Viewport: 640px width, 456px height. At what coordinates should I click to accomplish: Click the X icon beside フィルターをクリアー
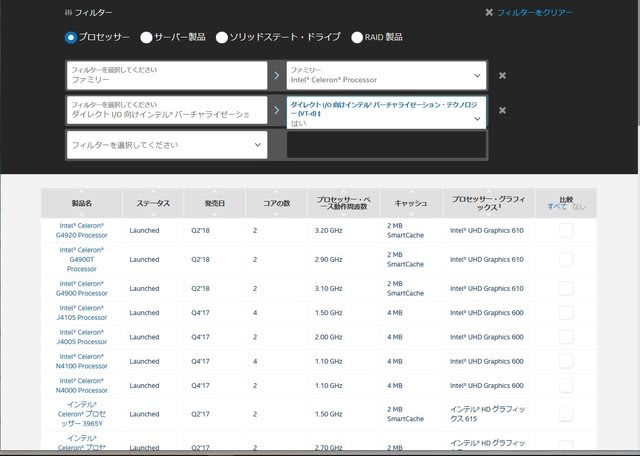pos(489,13)
